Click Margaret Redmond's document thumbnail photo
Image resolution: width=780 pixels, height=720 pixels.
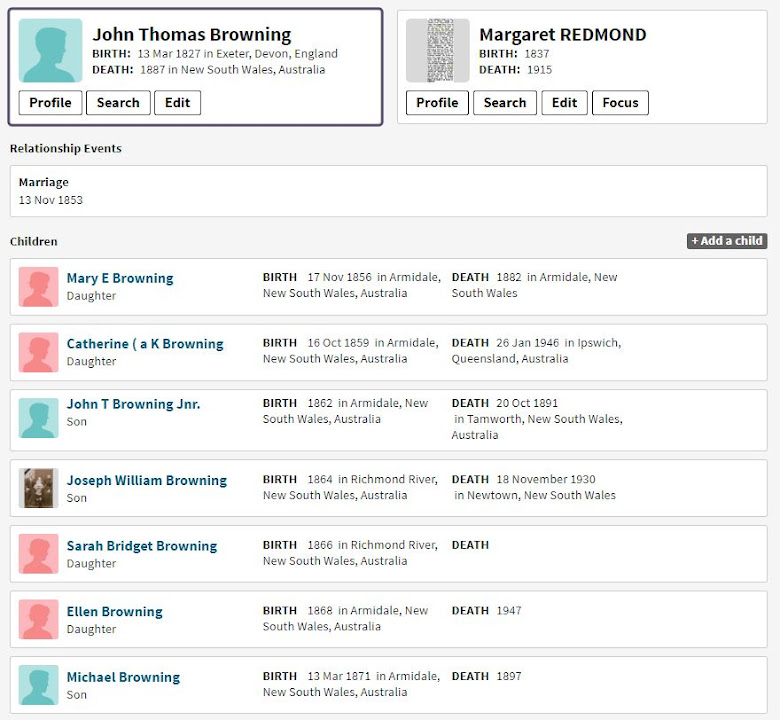click(438, 50)
